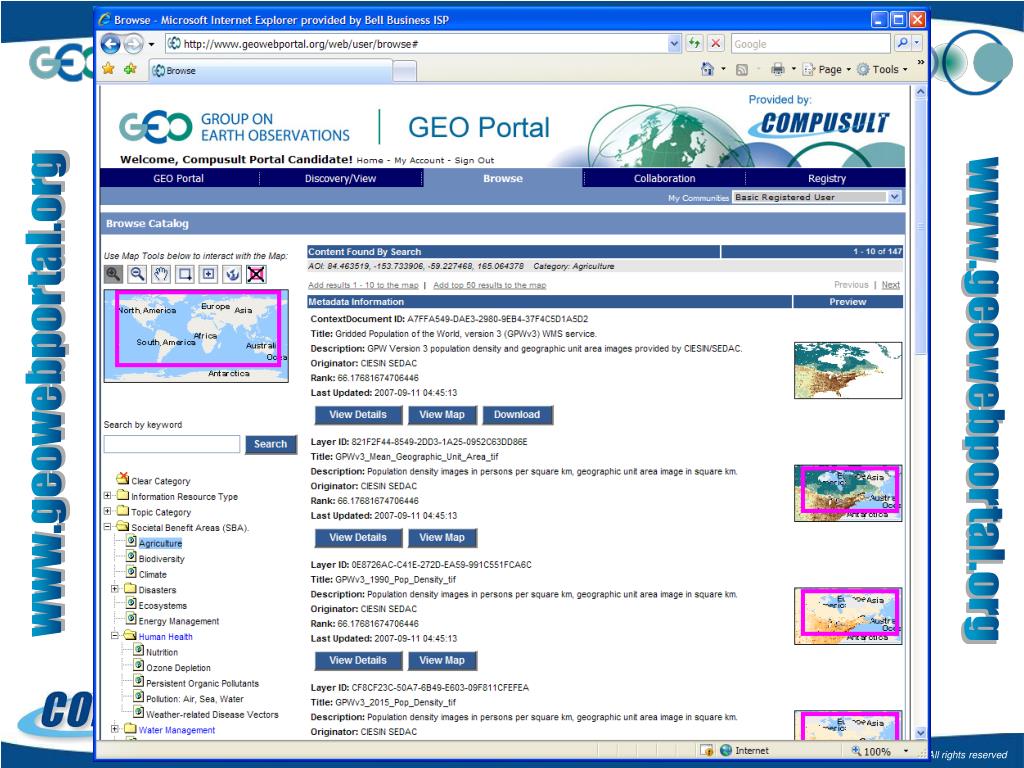
Task: Open the Favorites star icon
Action: (x=108, y=69)
